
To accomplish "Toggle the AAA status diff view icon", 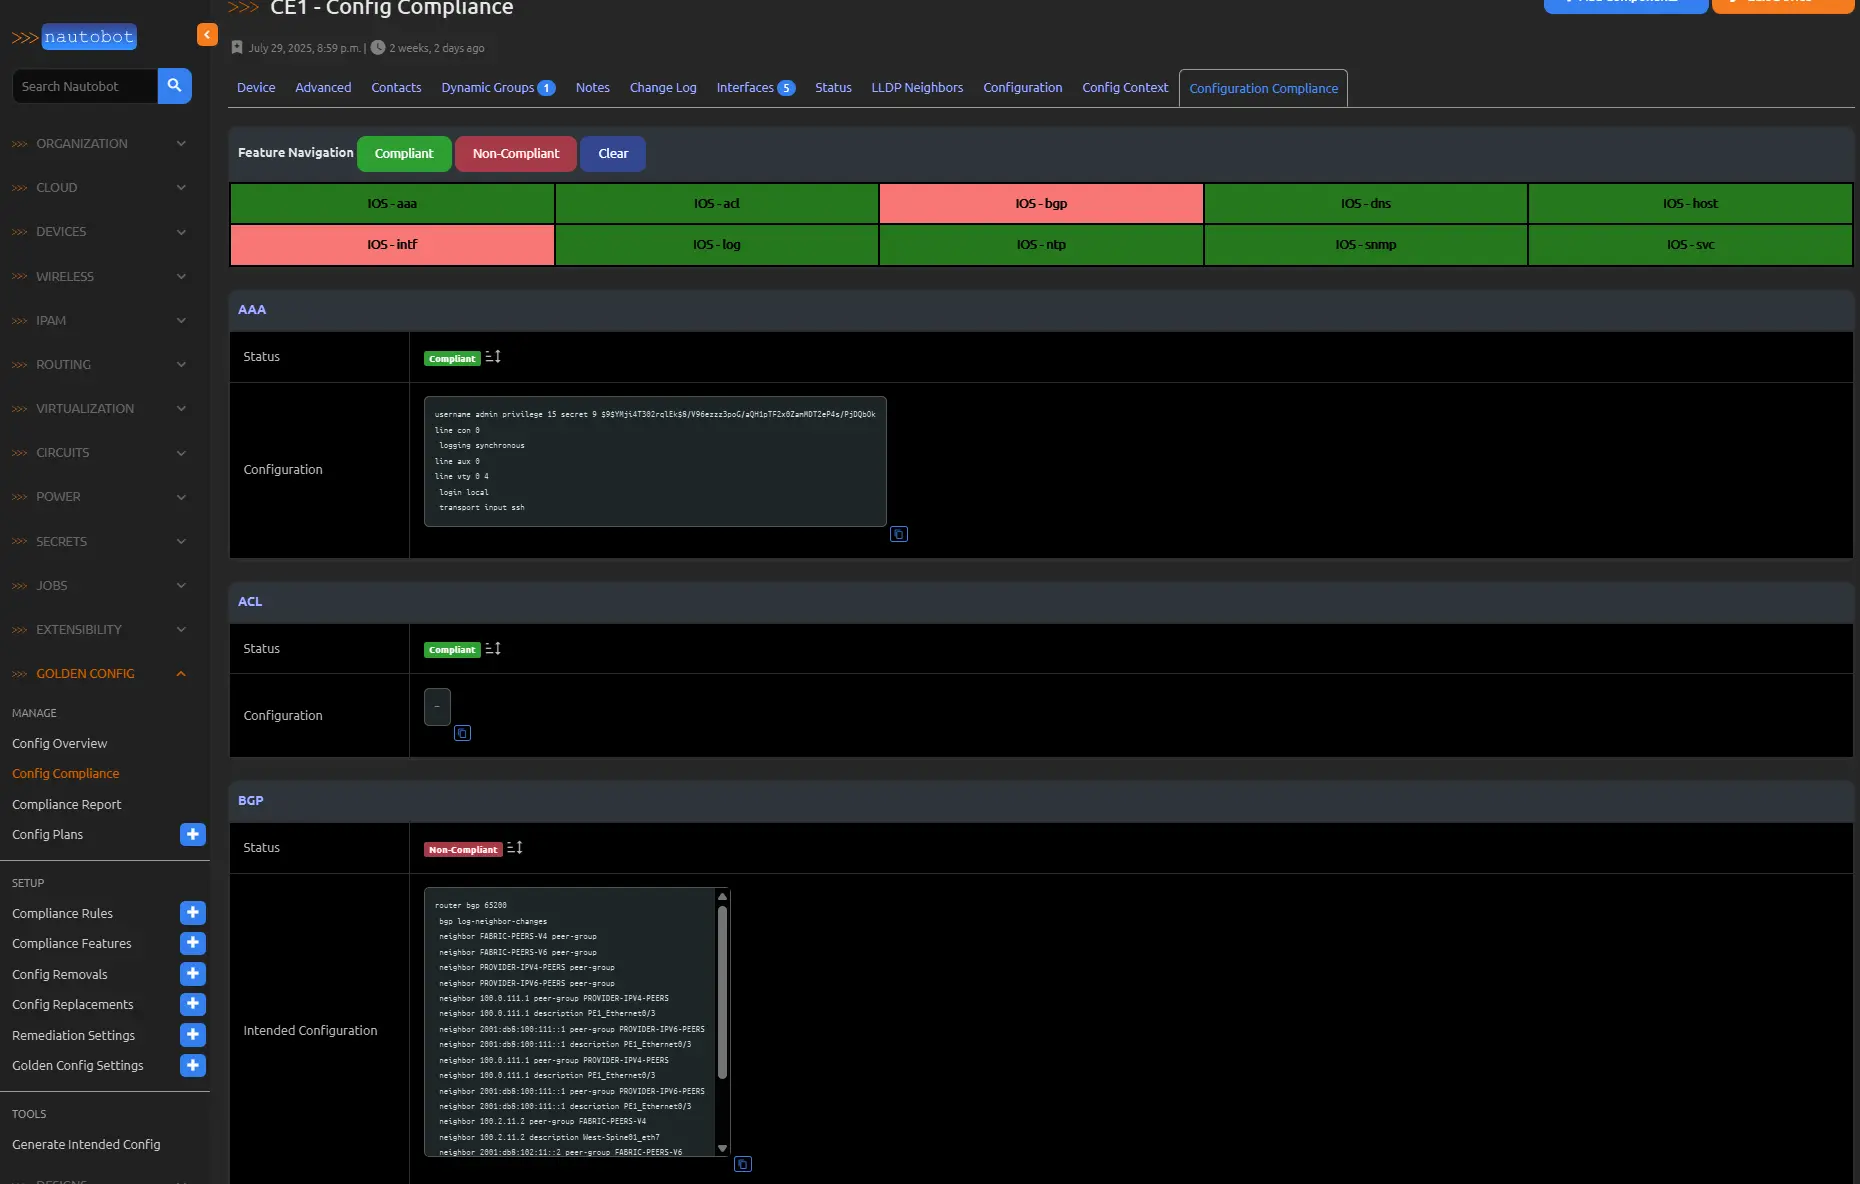I will [493, 357].
